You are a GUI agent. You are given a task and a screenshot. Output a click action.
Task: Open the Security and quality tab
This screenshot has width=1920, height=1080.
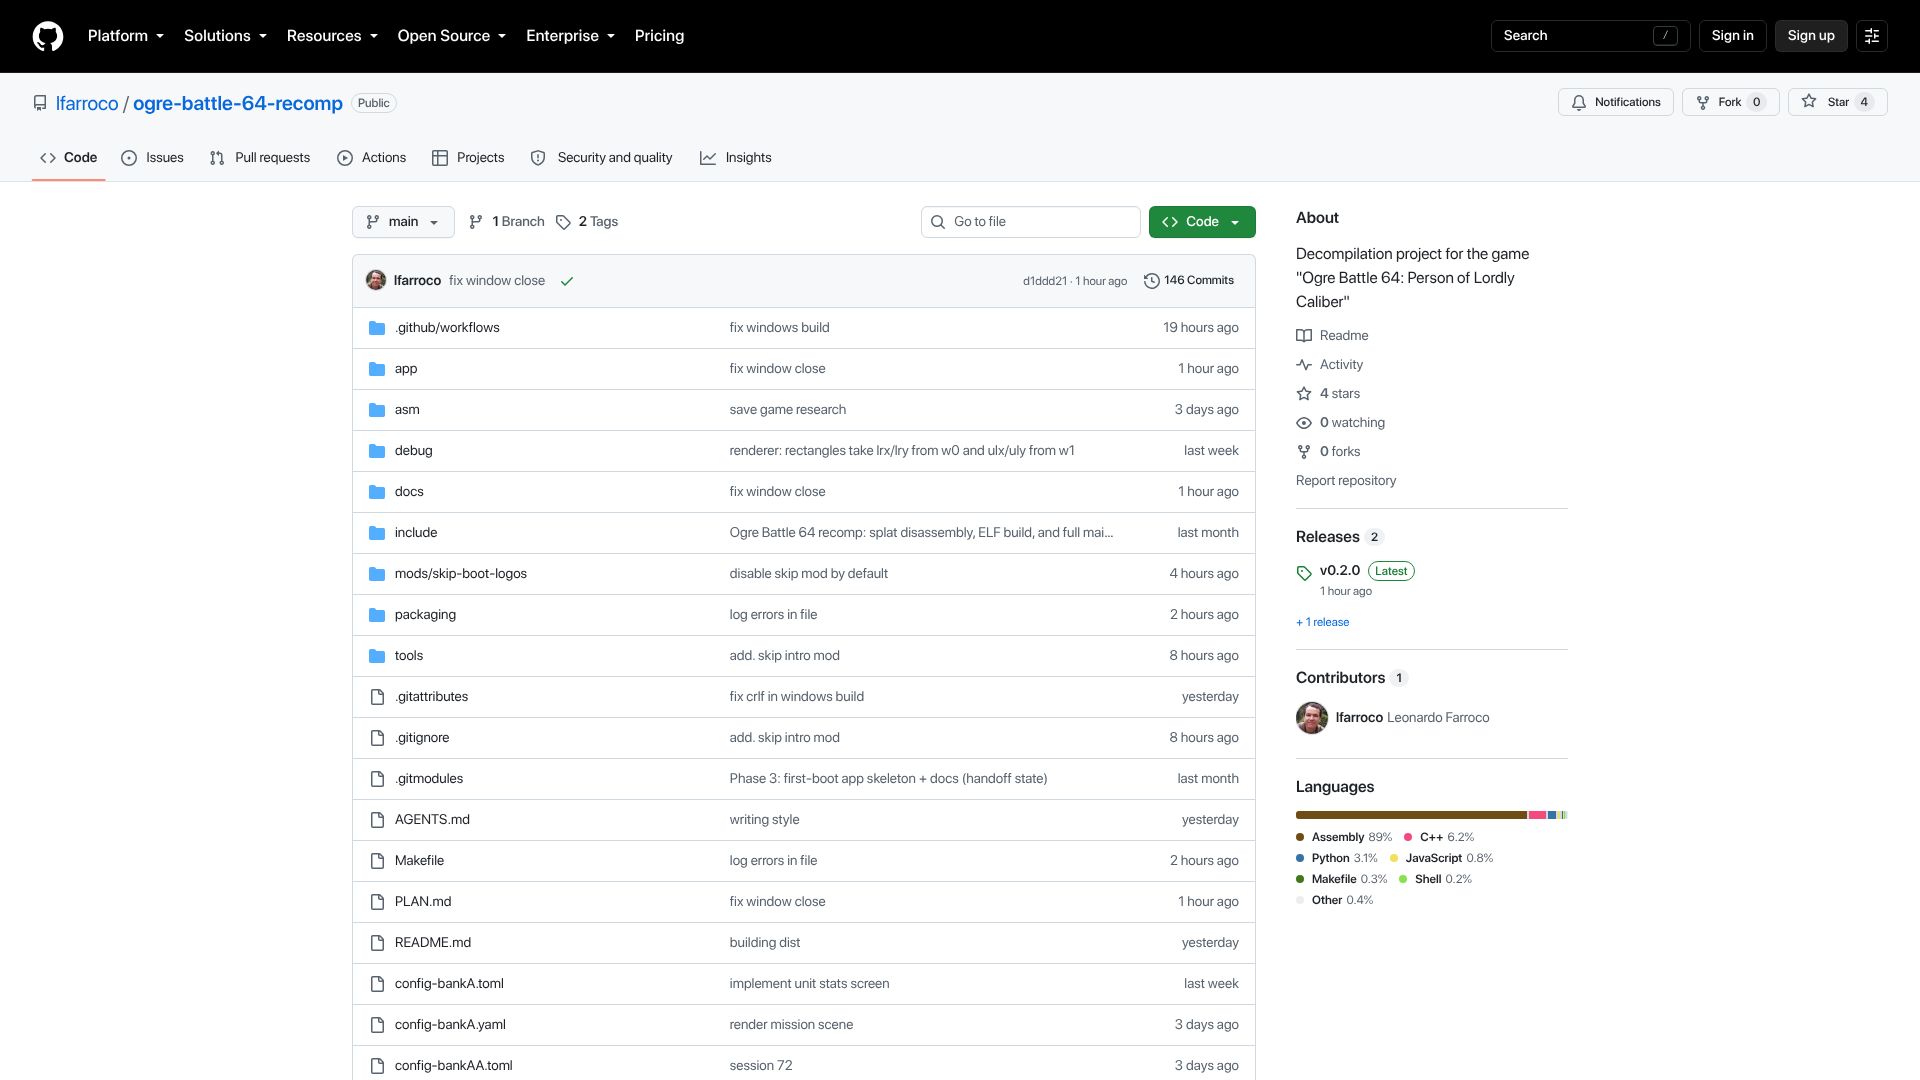pos(601,158)
